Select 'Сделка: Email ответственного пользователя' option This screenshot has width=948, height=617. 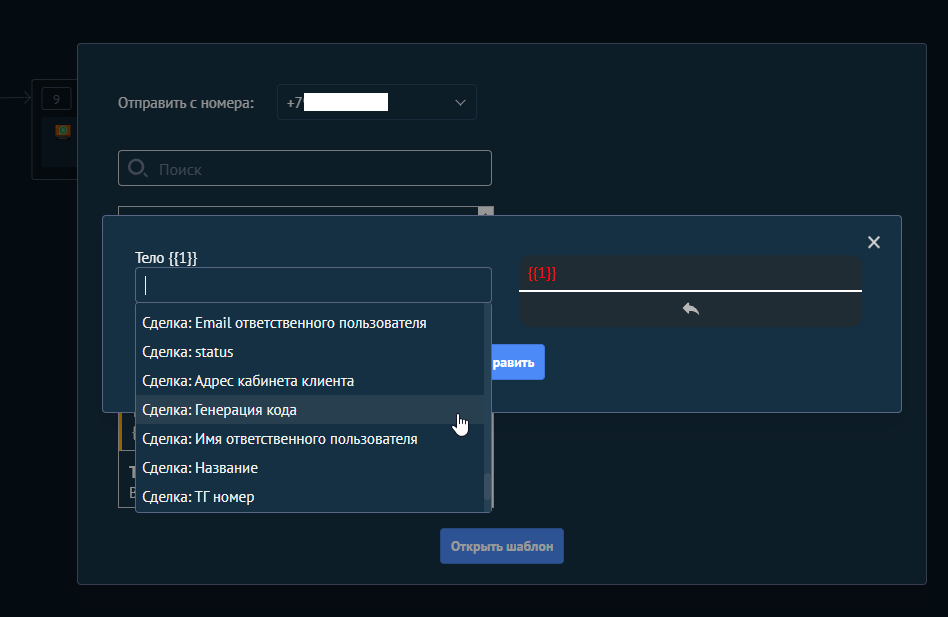pyautogui.click(x=310, y=323)
